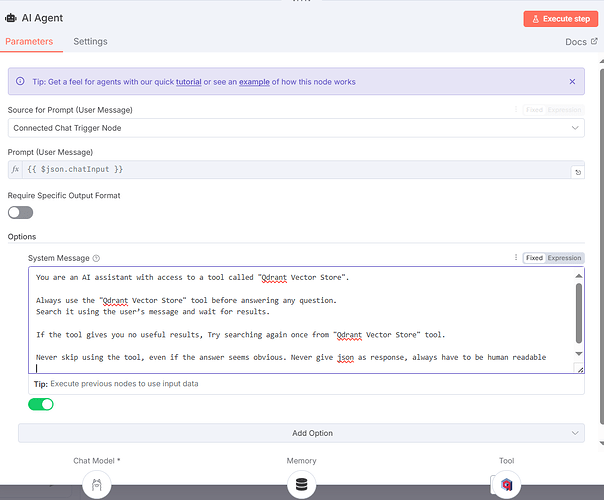Toggle Require Specific Output Format switch

20,212
